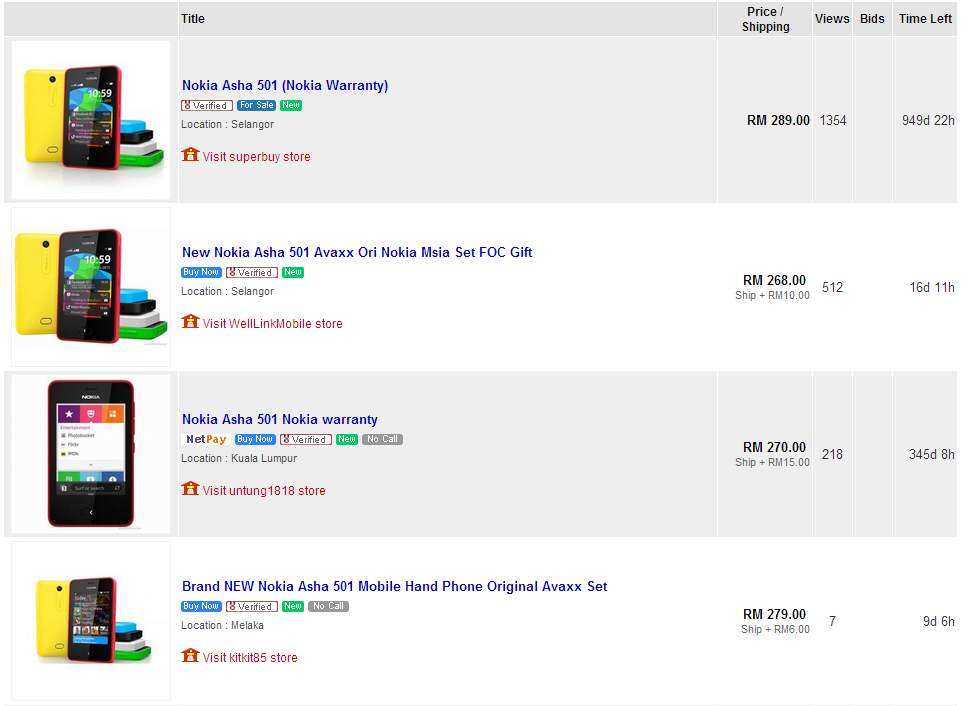Click the third listing's red phone thumbnail
The height and width of the screenshot is (706, 974).
[91, 454]
